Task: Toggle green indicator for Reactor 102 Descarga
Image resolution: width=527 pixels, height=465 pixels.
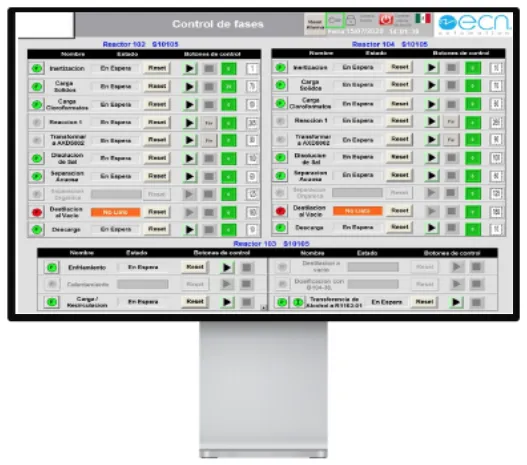Action: [x=37, y=230]
